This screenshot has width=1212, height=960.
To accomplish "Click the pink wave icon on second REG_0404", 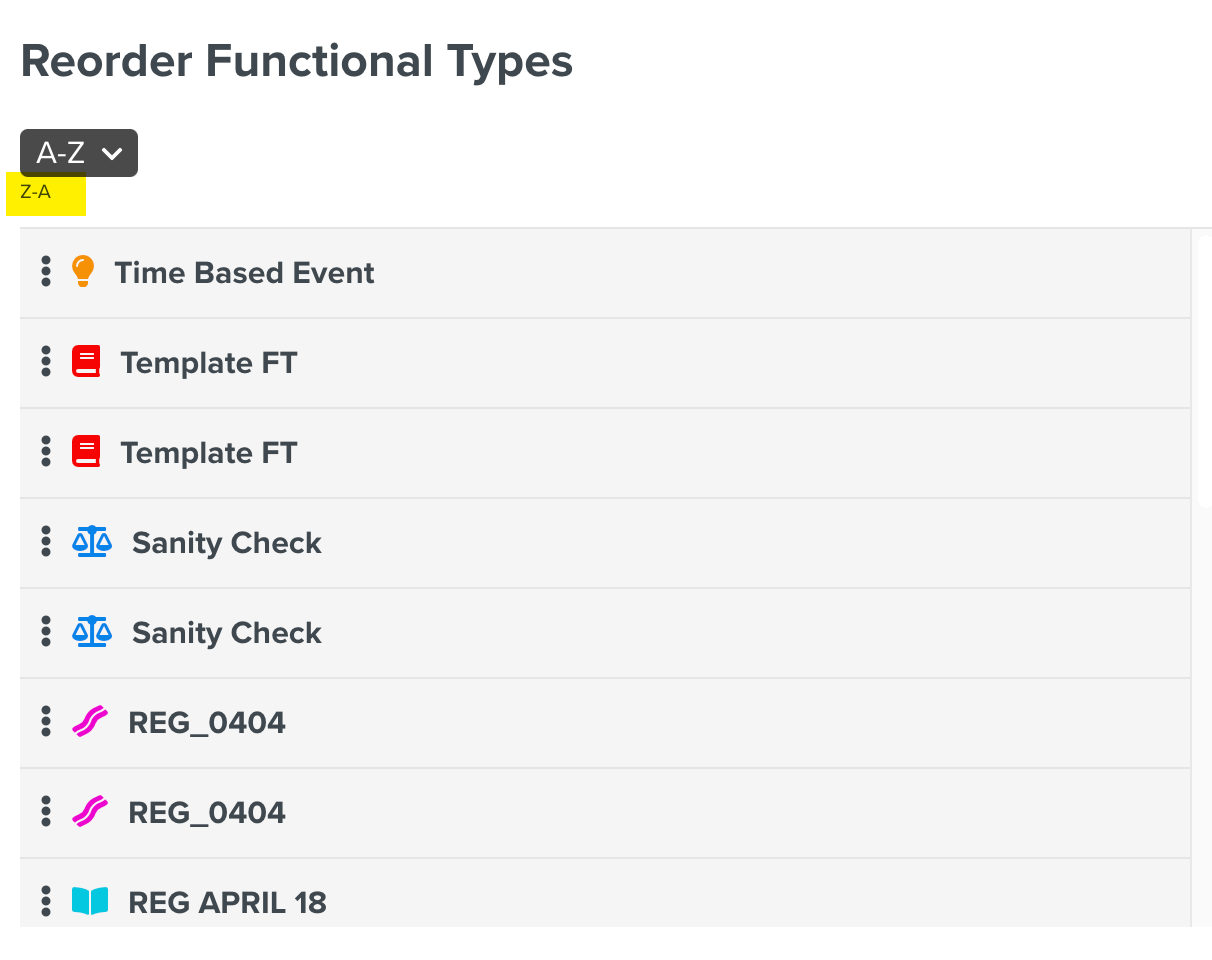I will pyautogui.click(x=90, y=812).
